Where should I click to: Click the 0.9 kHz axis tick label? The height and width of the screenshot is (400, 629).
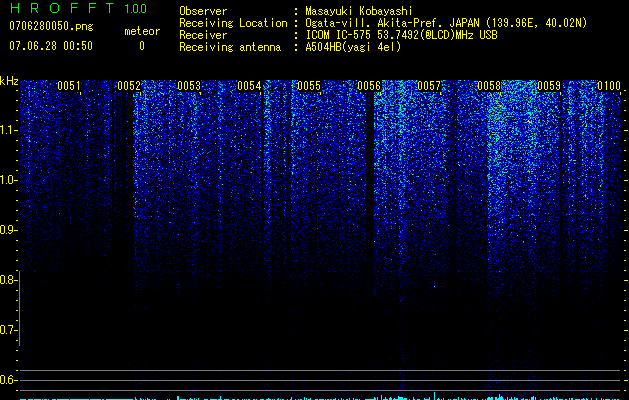8,230
